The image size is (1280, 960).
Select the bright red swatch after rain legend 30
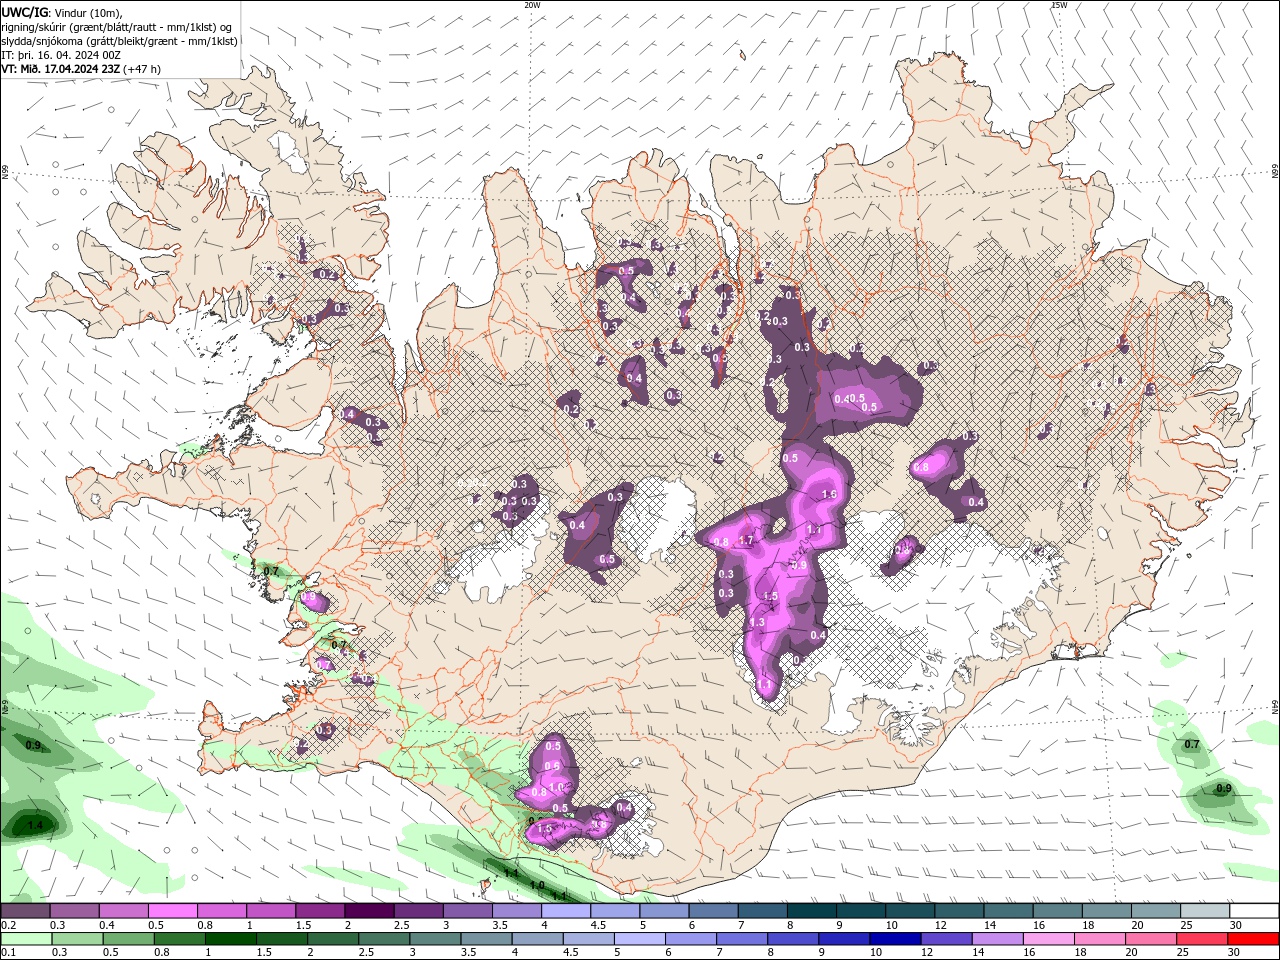coord(1255,939)
